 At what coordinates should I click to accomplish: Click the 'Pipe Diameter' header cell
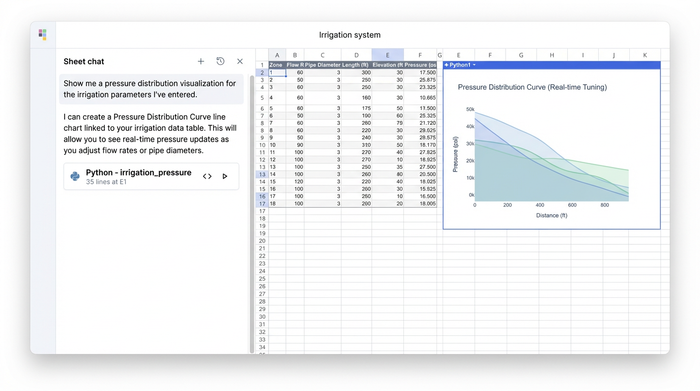click(322, 65)
